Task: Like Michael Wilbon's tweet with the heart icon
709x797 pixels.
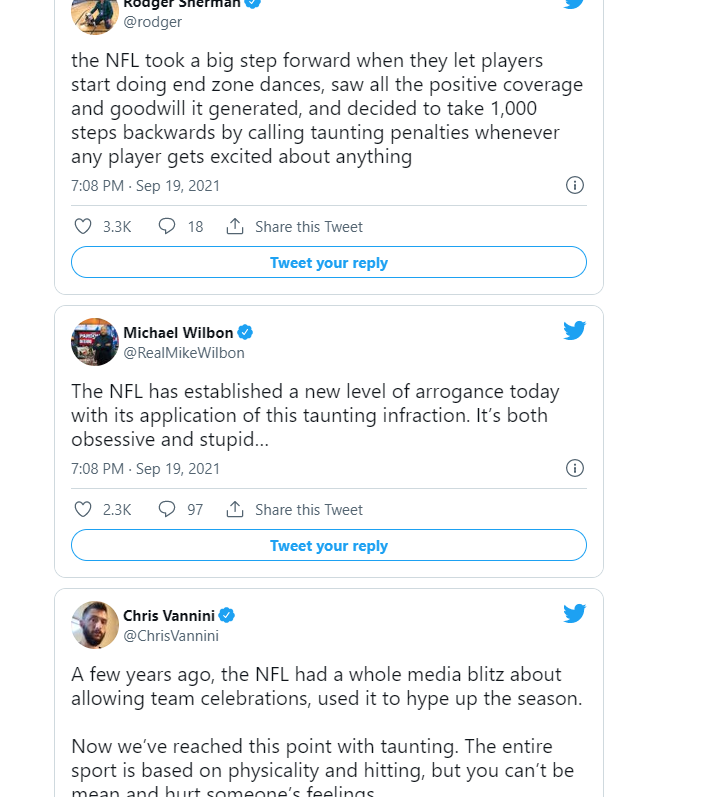Action: click(84, 510)
